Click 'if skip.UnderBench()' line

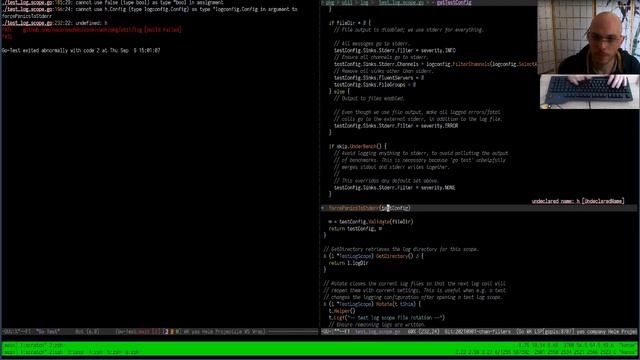coord(358,146)
